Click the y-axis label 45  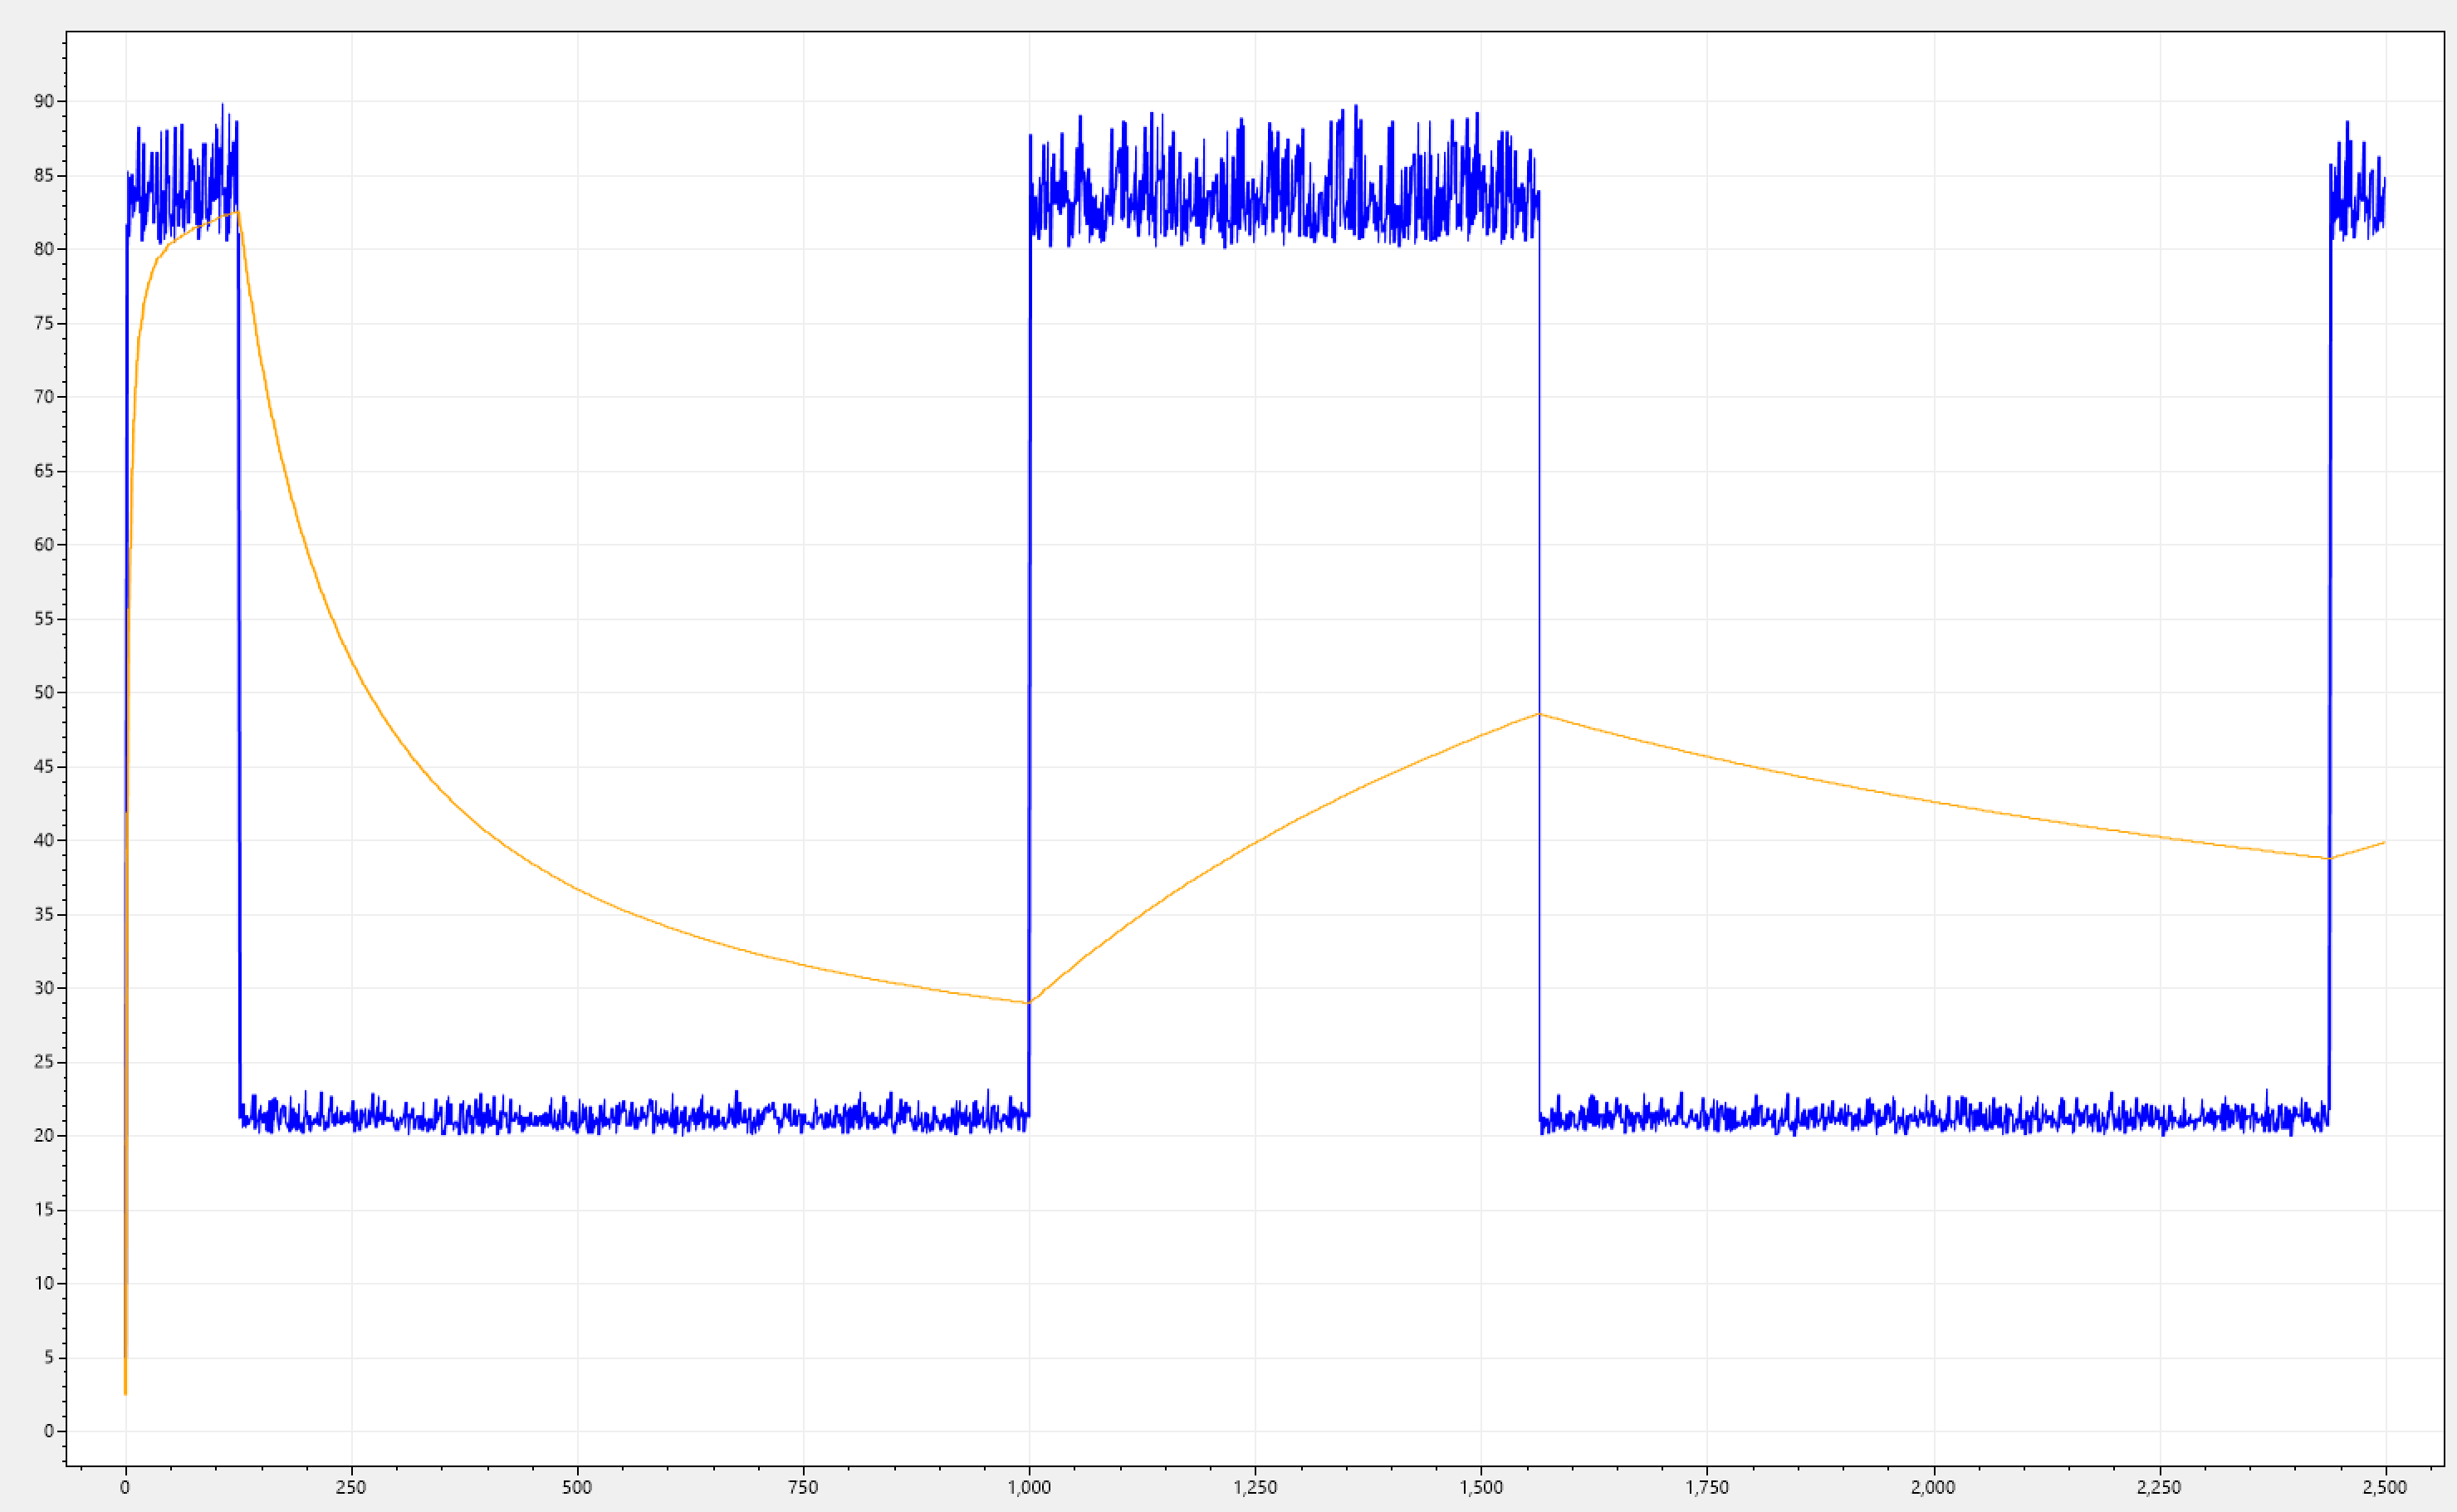(x=44, y=766)
